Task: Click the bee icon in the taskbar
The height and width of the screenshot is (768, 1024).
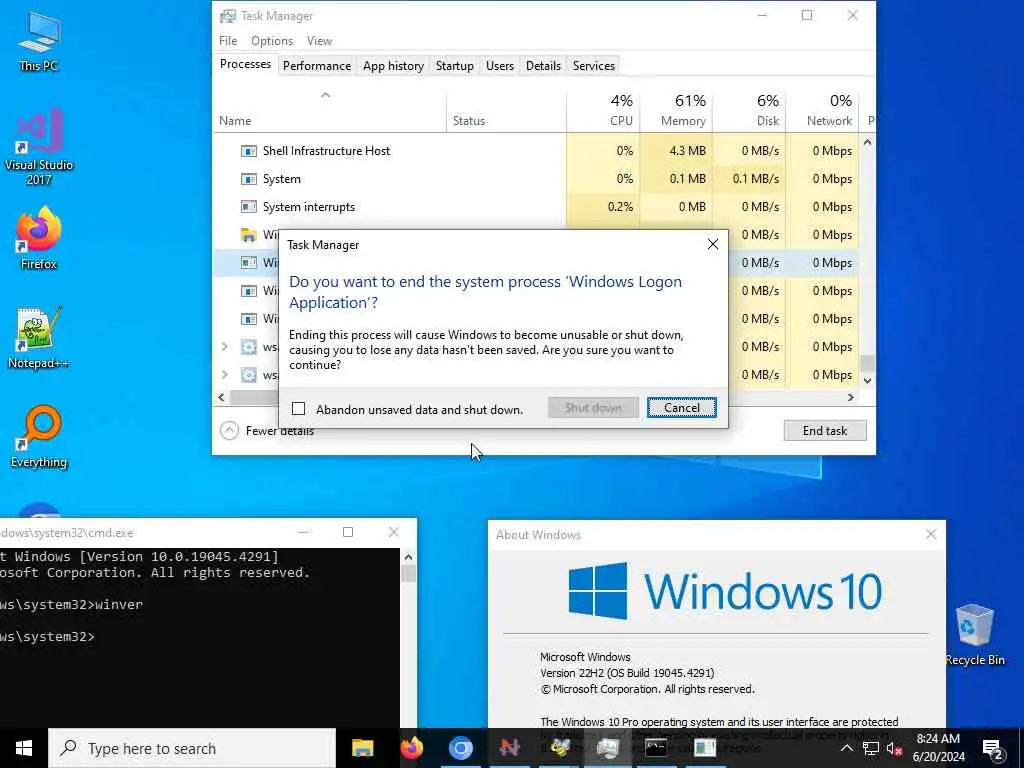Action: (559, 748)
